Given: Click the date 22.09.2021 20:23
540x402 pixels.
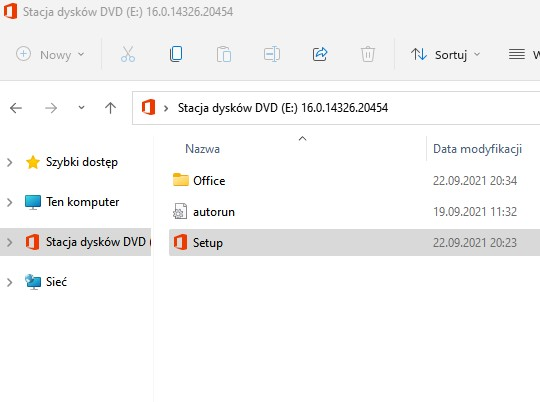Looking at the screenshot, I should [x=475, y=243].
